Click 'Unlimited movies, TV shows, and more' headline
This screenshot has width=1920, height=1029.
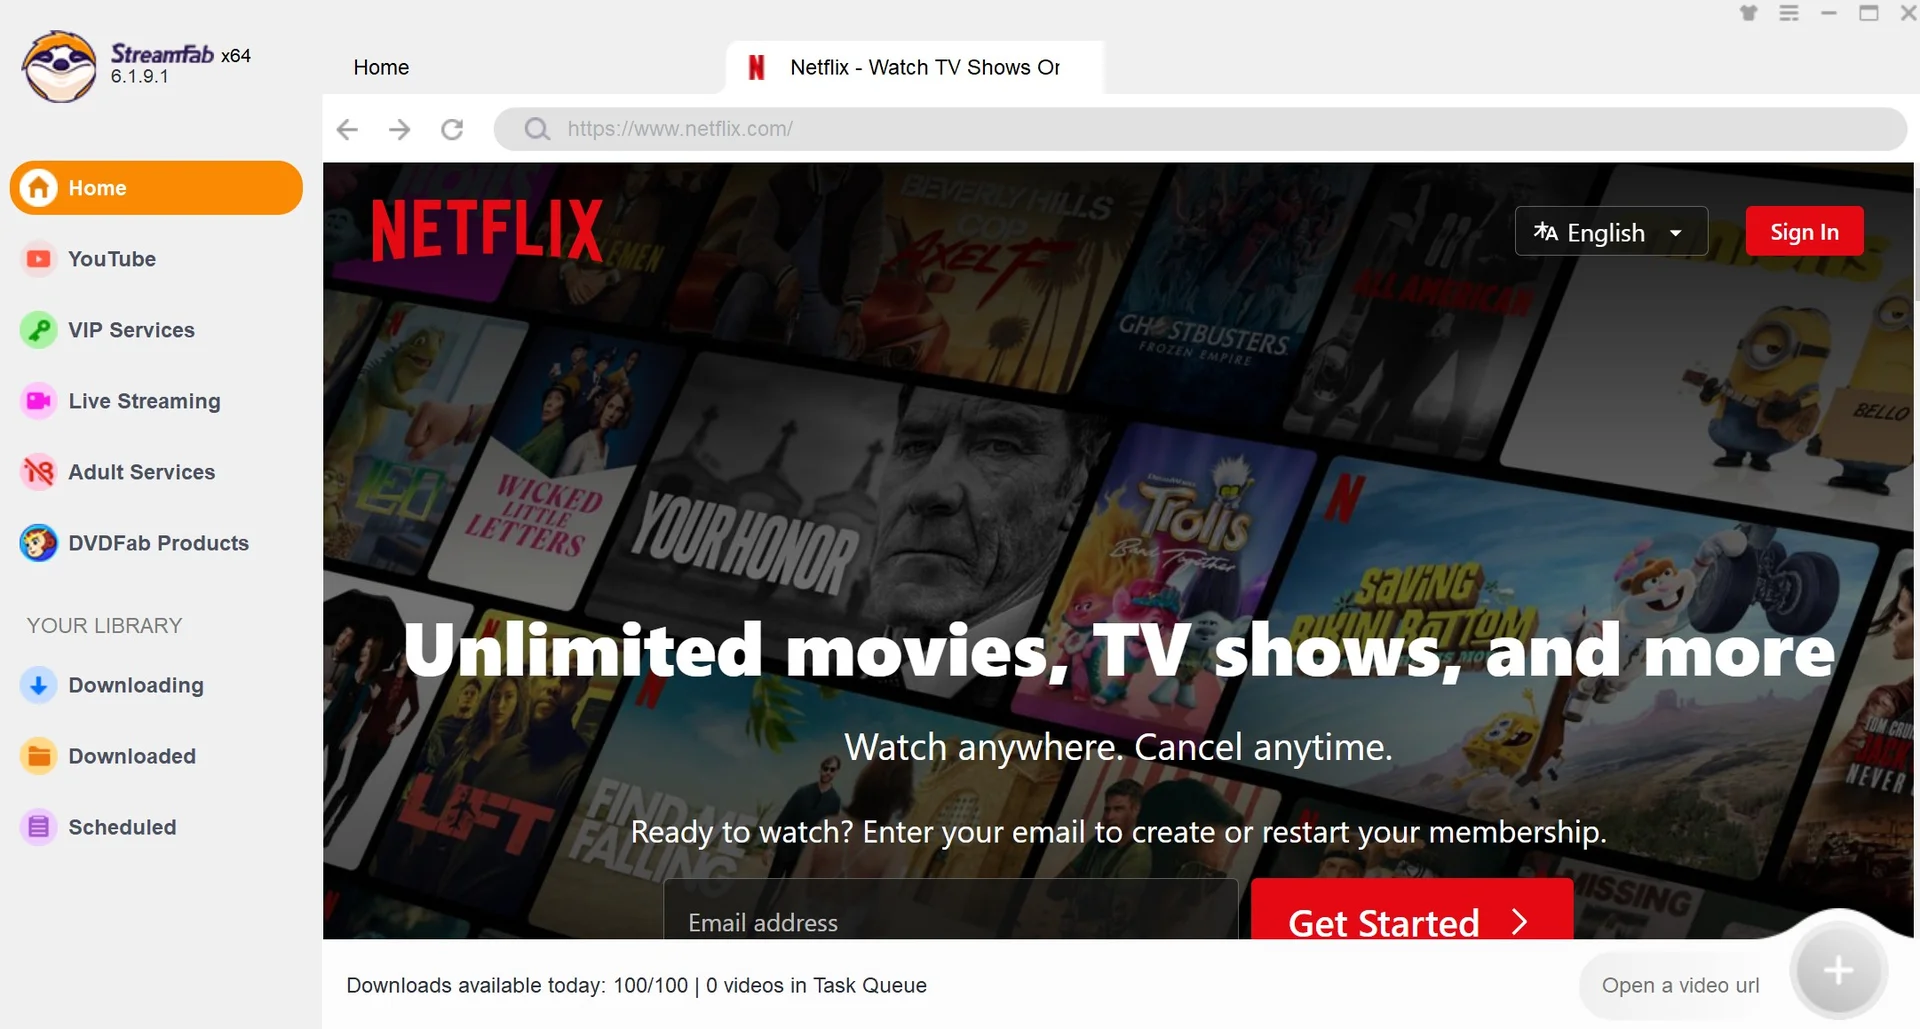[1118, 651]
